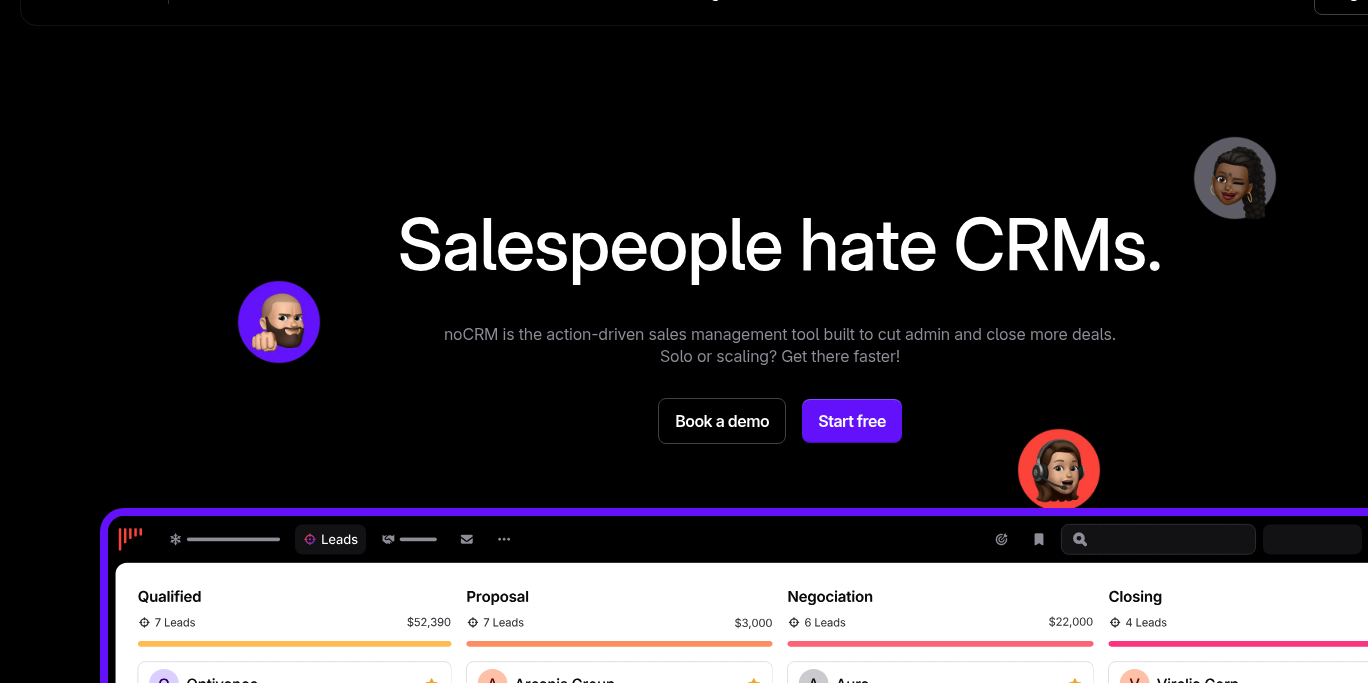Switch to the Leads tab

[330, 539]
